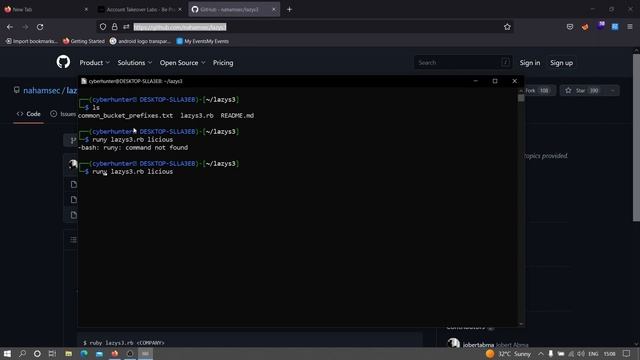Open the Pricing page link

223,62
